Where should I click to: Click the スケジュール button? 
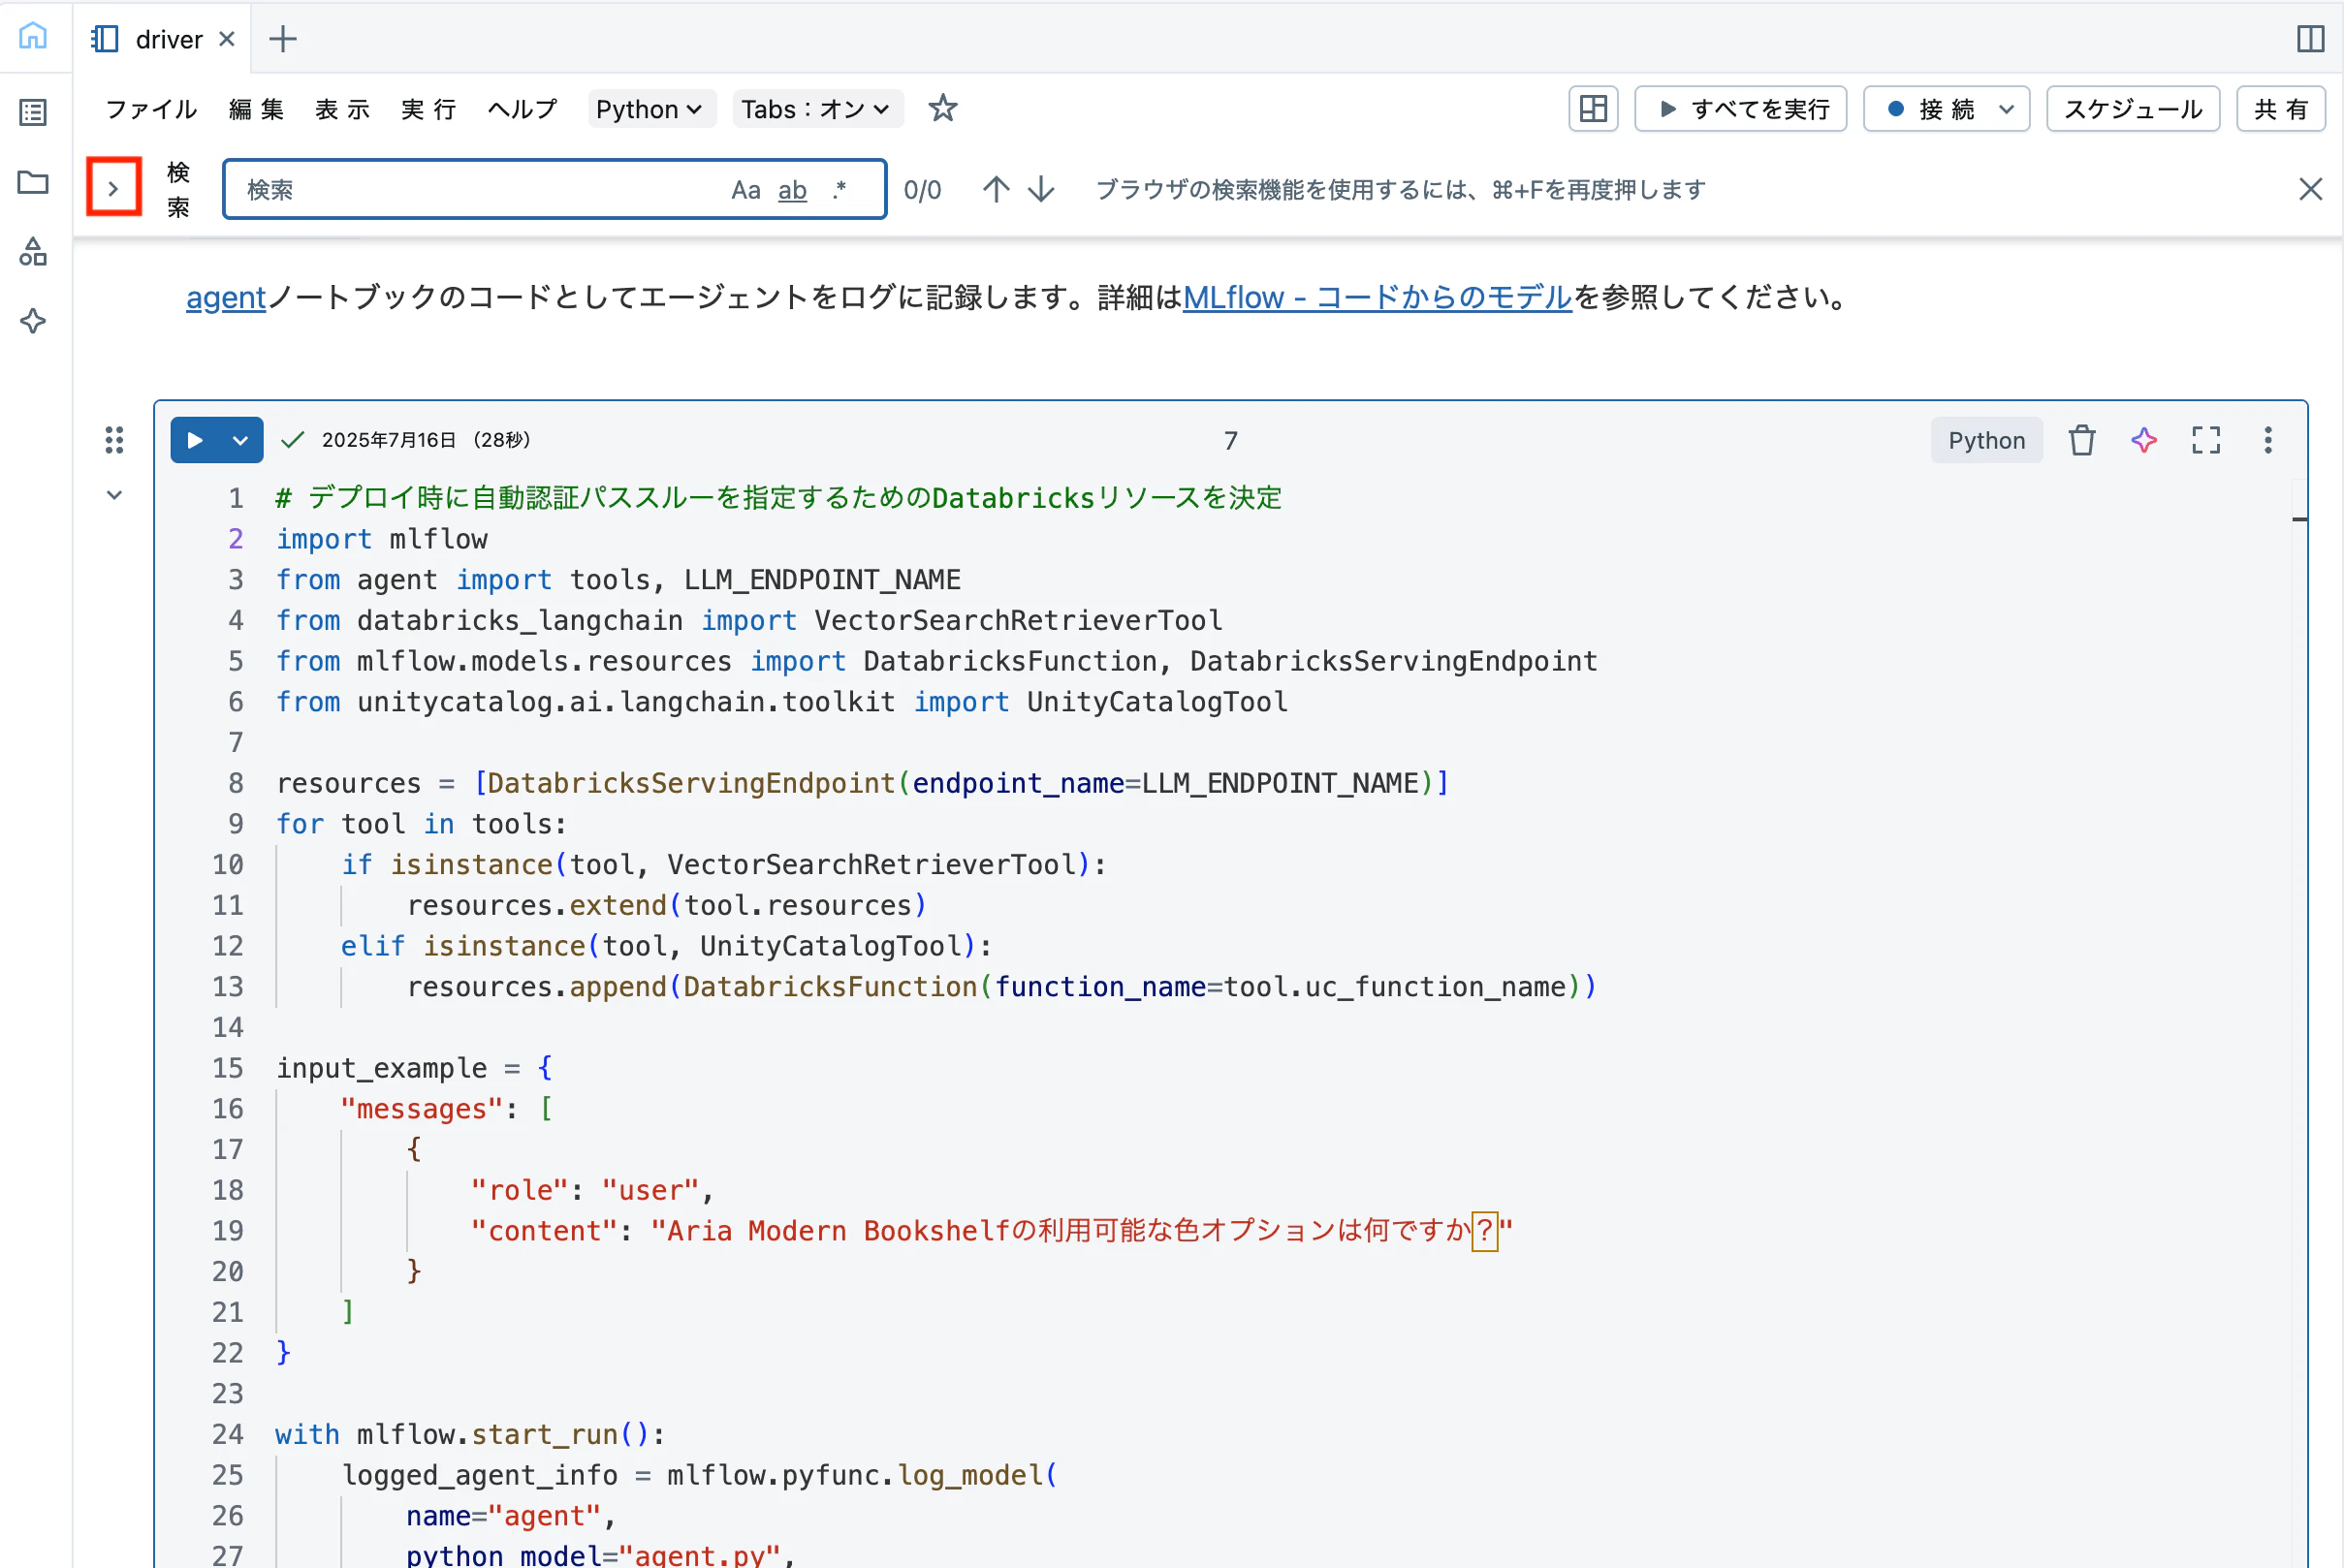coord(2133,109)
